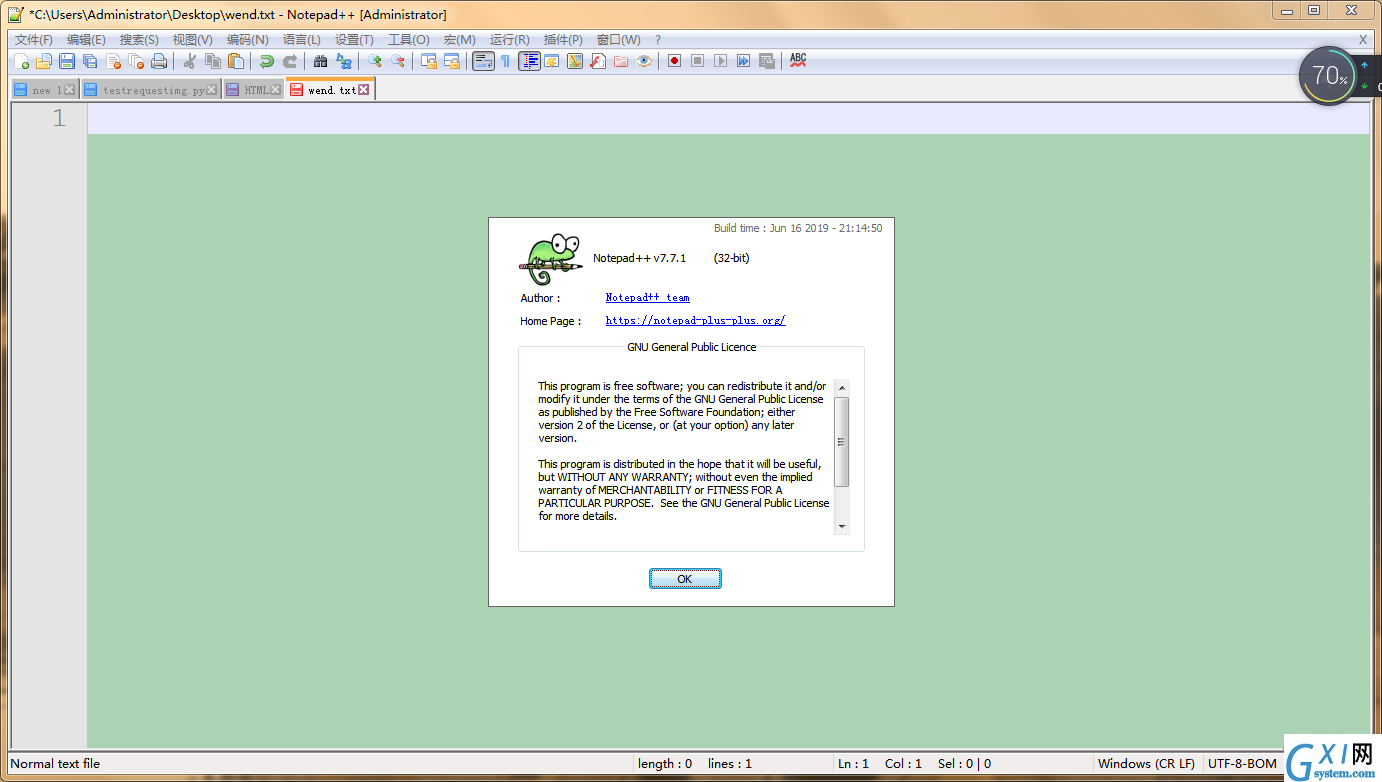Image resolution: width=1382 pixels, height=782 pixels.
Task: Click the Zoom Out icon
Action: 398,61
